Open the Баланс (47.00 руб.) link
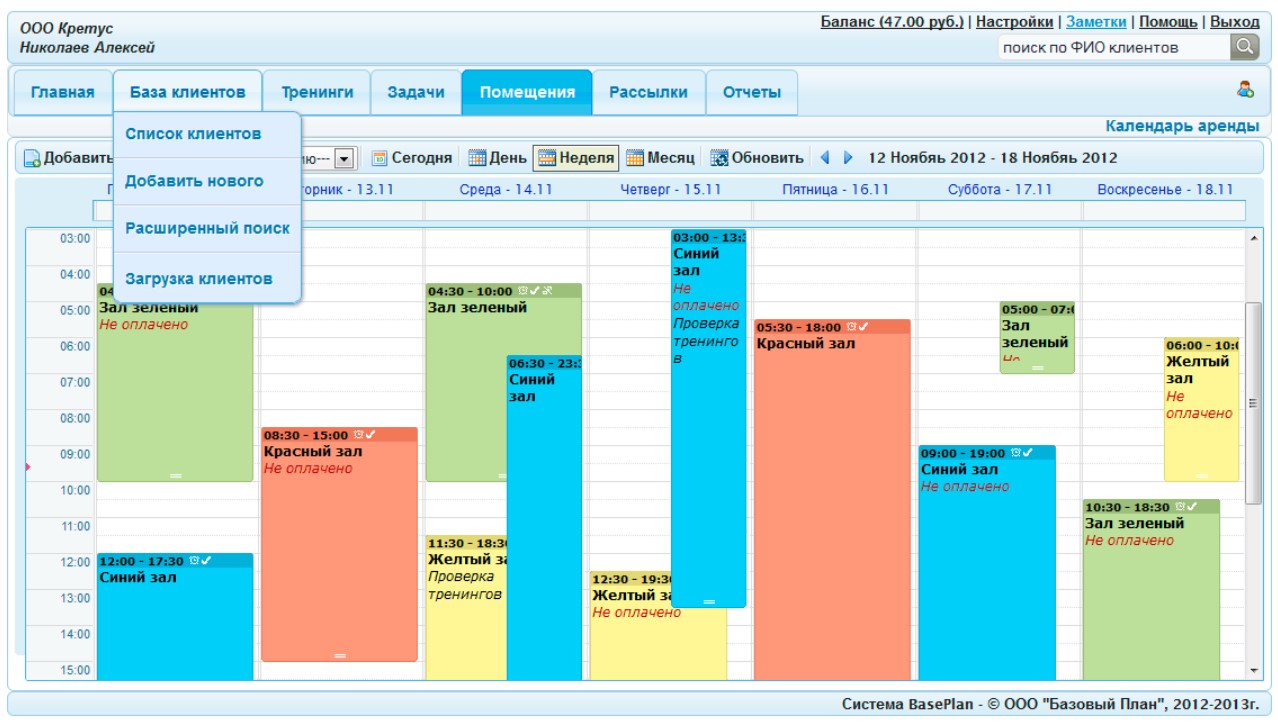The image size is (1278, 723). pyautogui.click(x=892, y=21)
